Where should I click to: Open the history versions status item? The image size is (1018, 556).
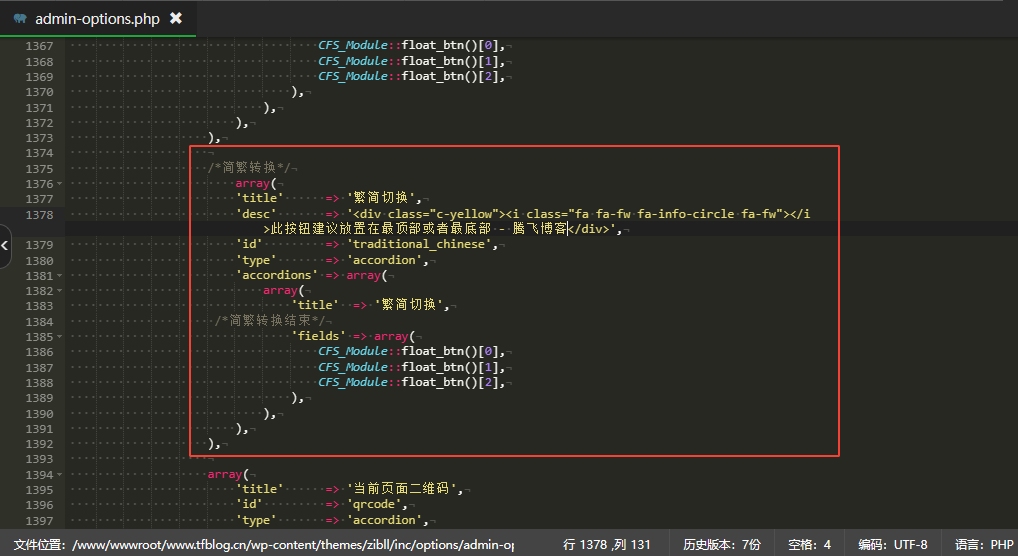coord(722,544)
